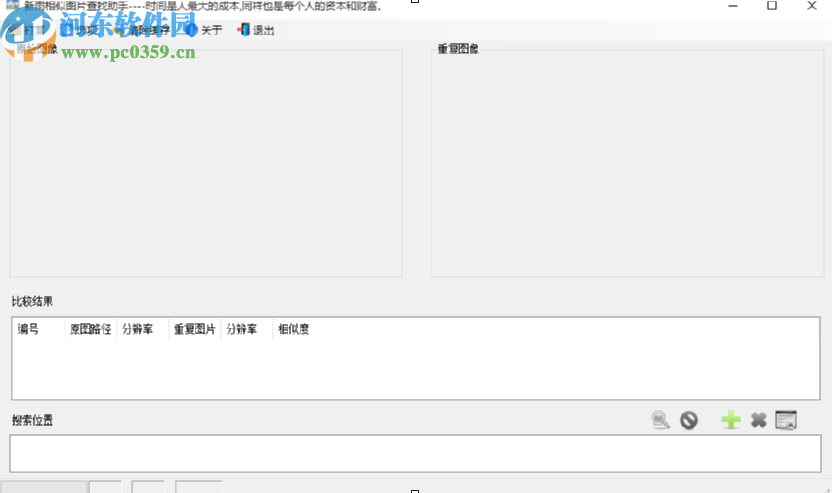
Task: Click the magnifier start-search icon
Action: 660,420
